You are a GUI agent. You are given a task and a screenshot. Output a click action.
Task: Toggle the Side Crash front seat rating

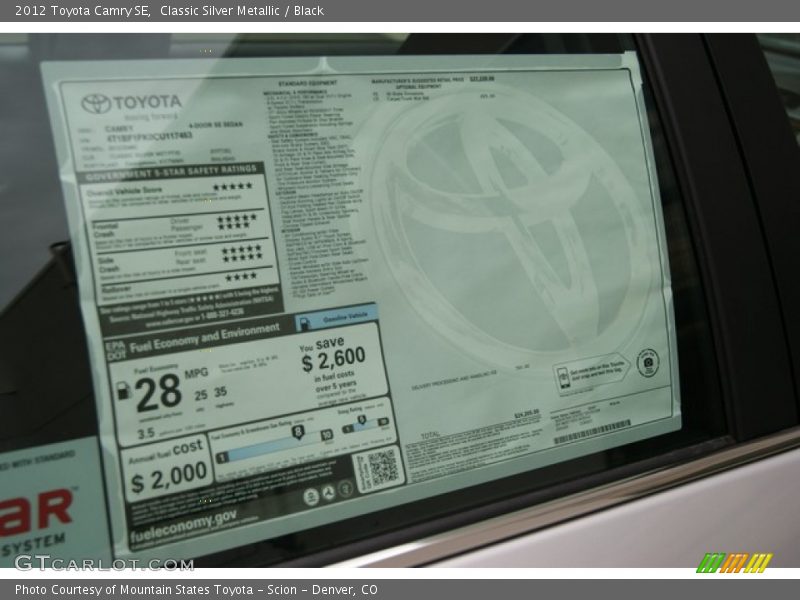pos(240,247)
